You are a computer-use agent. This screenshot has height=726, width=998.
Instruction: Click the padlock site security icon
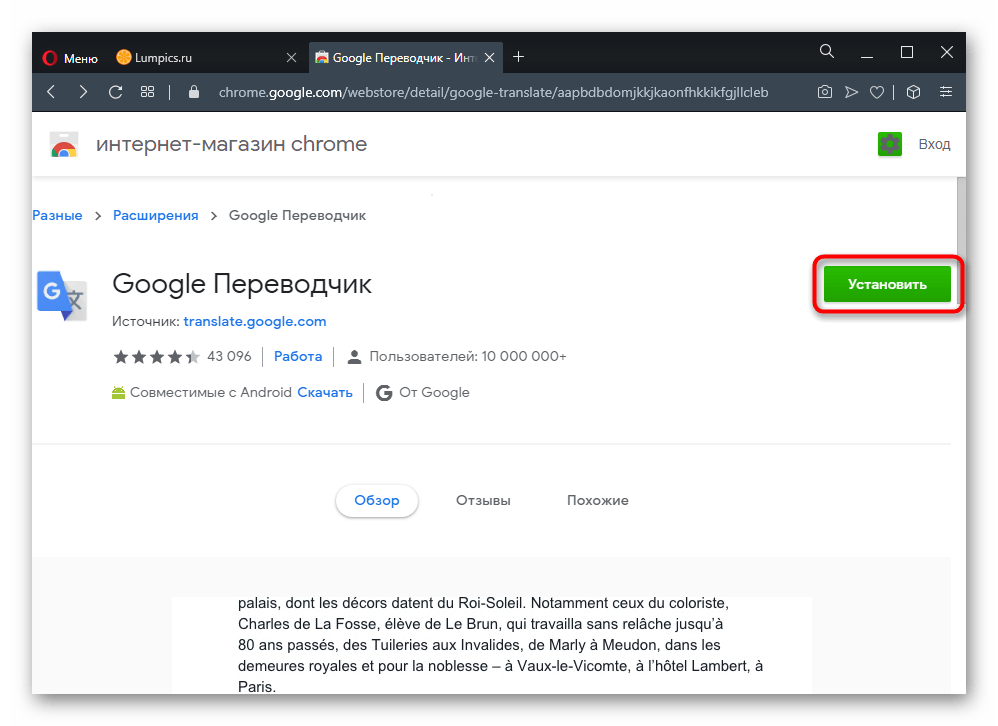[194, 92]
